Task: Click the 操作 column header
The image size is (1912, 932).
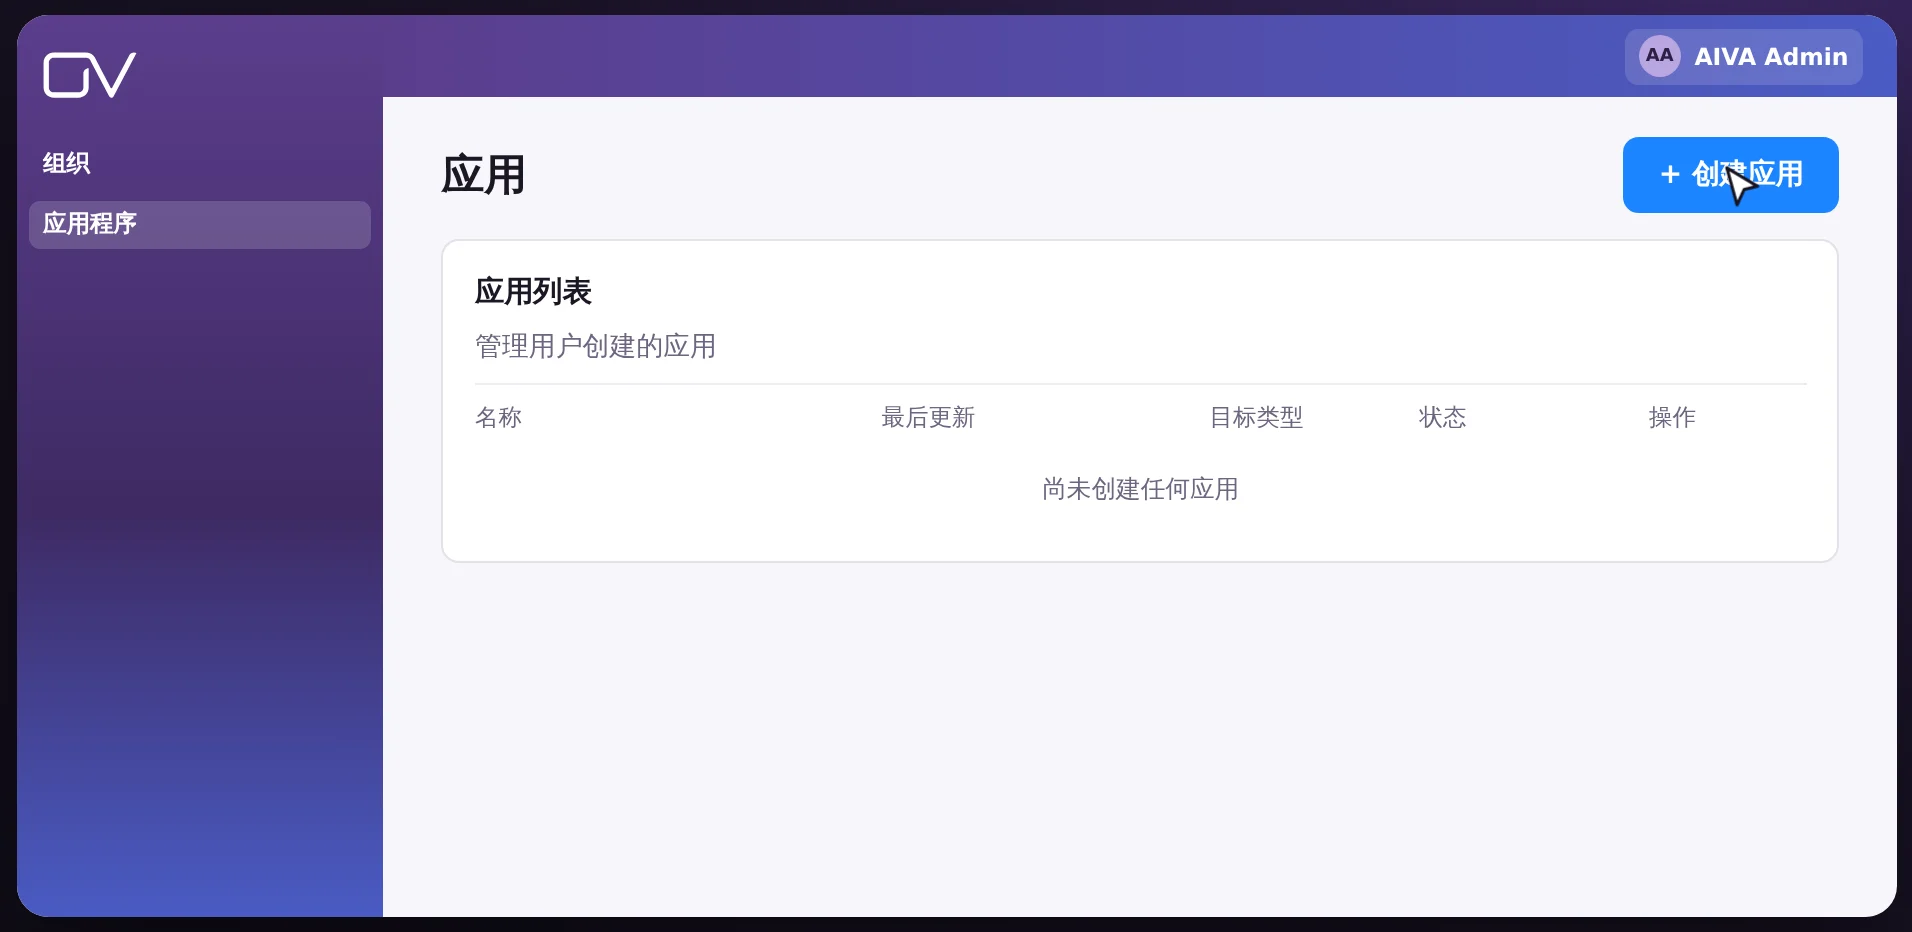Action: coord(1672,417)
